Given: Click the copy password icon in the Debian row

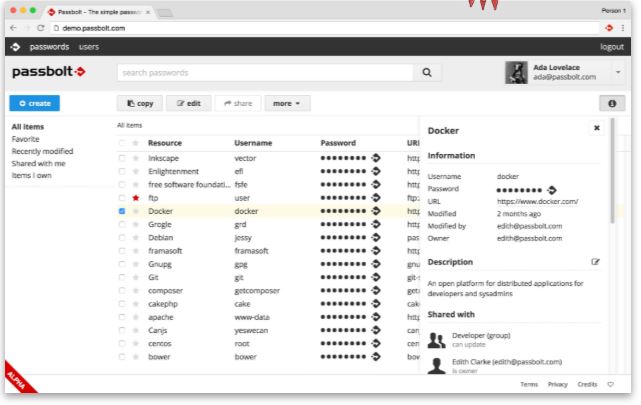Looking at the screenshot, I should (x=376, y=237).
